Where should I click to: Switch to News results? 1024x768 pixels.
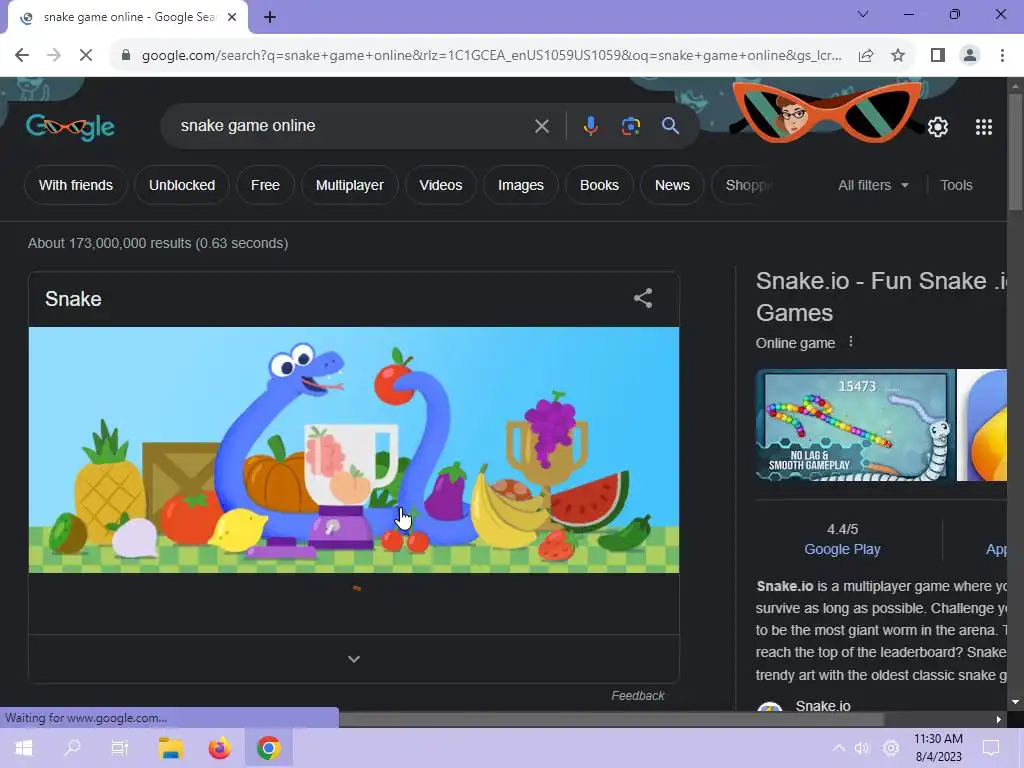672,185
